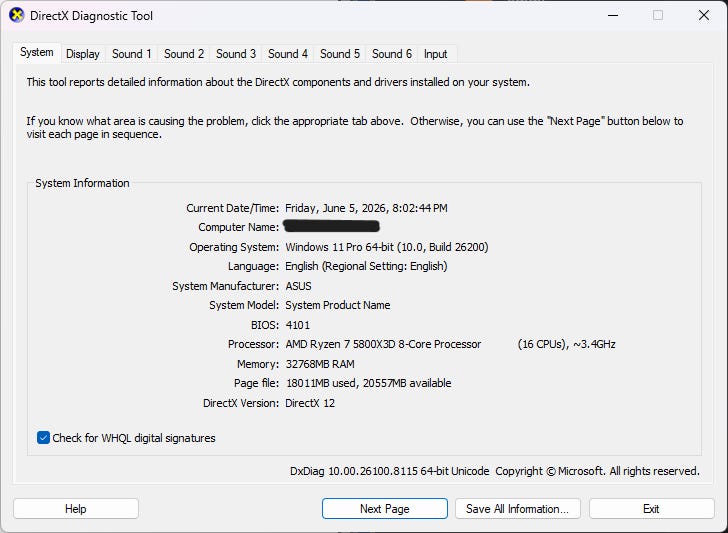The image size is (728, 533).
Task: Click 'Windows 11 Pro 64-bit' operating system value
Action: 387,247
